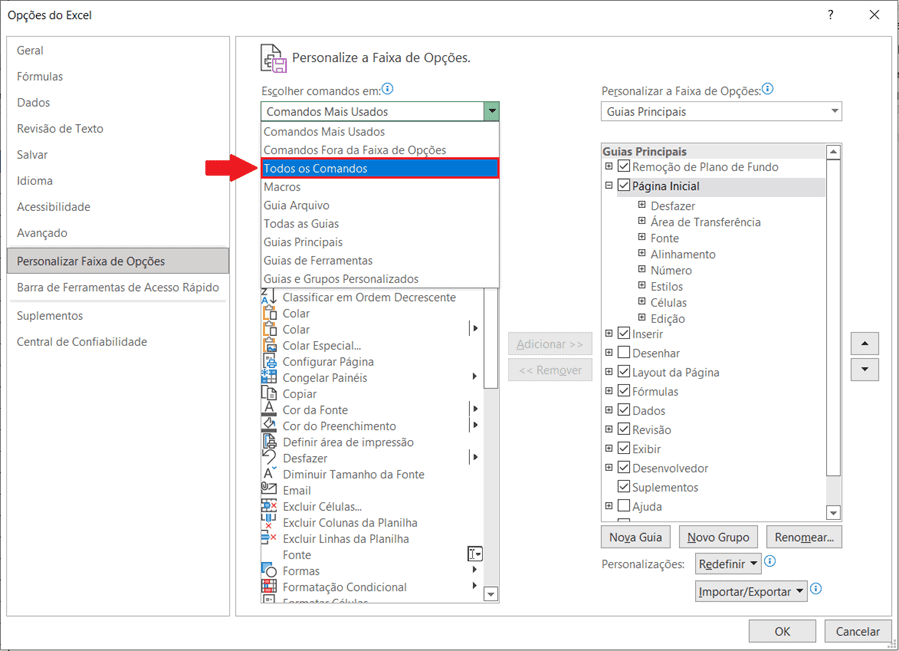Select the Macros option in dropdown
Screen dimensions: 899x651
click(380, 187)
